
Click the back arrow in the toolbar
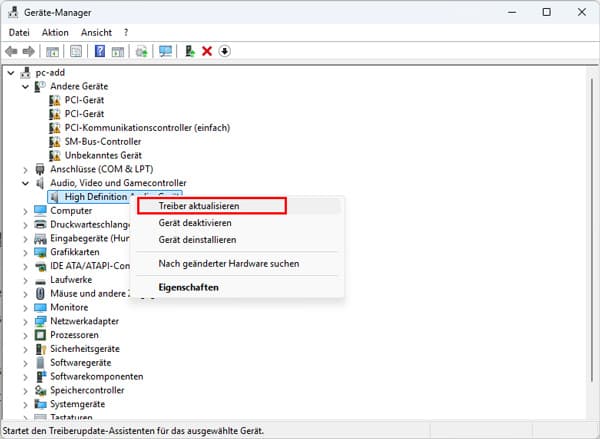12,51
